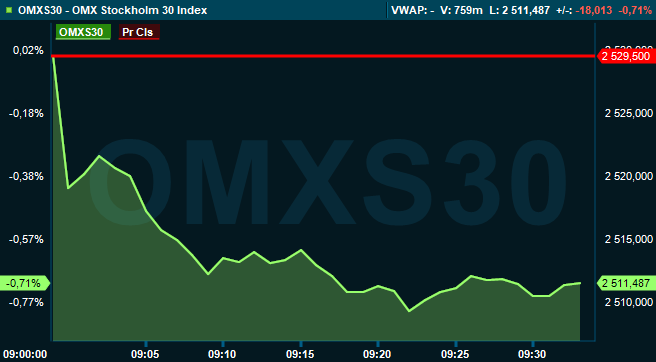Click the 2 525,000 right axis label
The height and width of the screenshot is (362, 656).
(x=629, y=113)
